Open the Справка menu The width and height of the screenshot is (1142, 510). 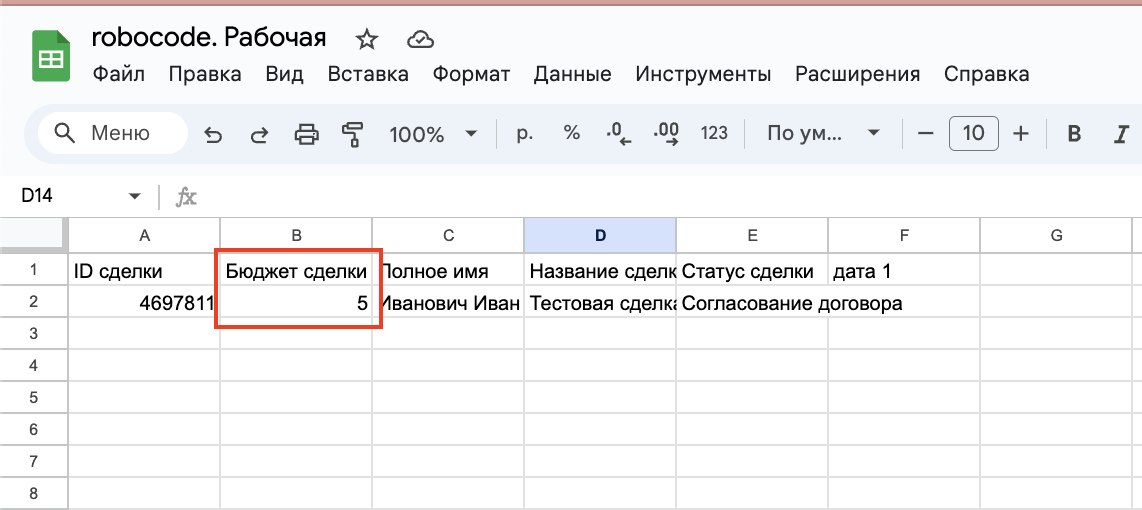tap(986, 74)
